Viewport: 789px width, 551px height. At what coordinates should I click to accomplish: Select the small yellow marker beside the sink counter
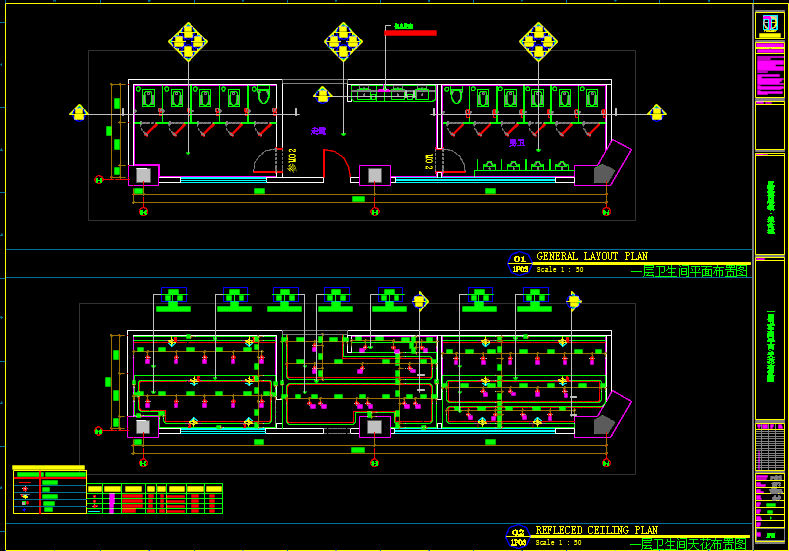coord(323,95)
